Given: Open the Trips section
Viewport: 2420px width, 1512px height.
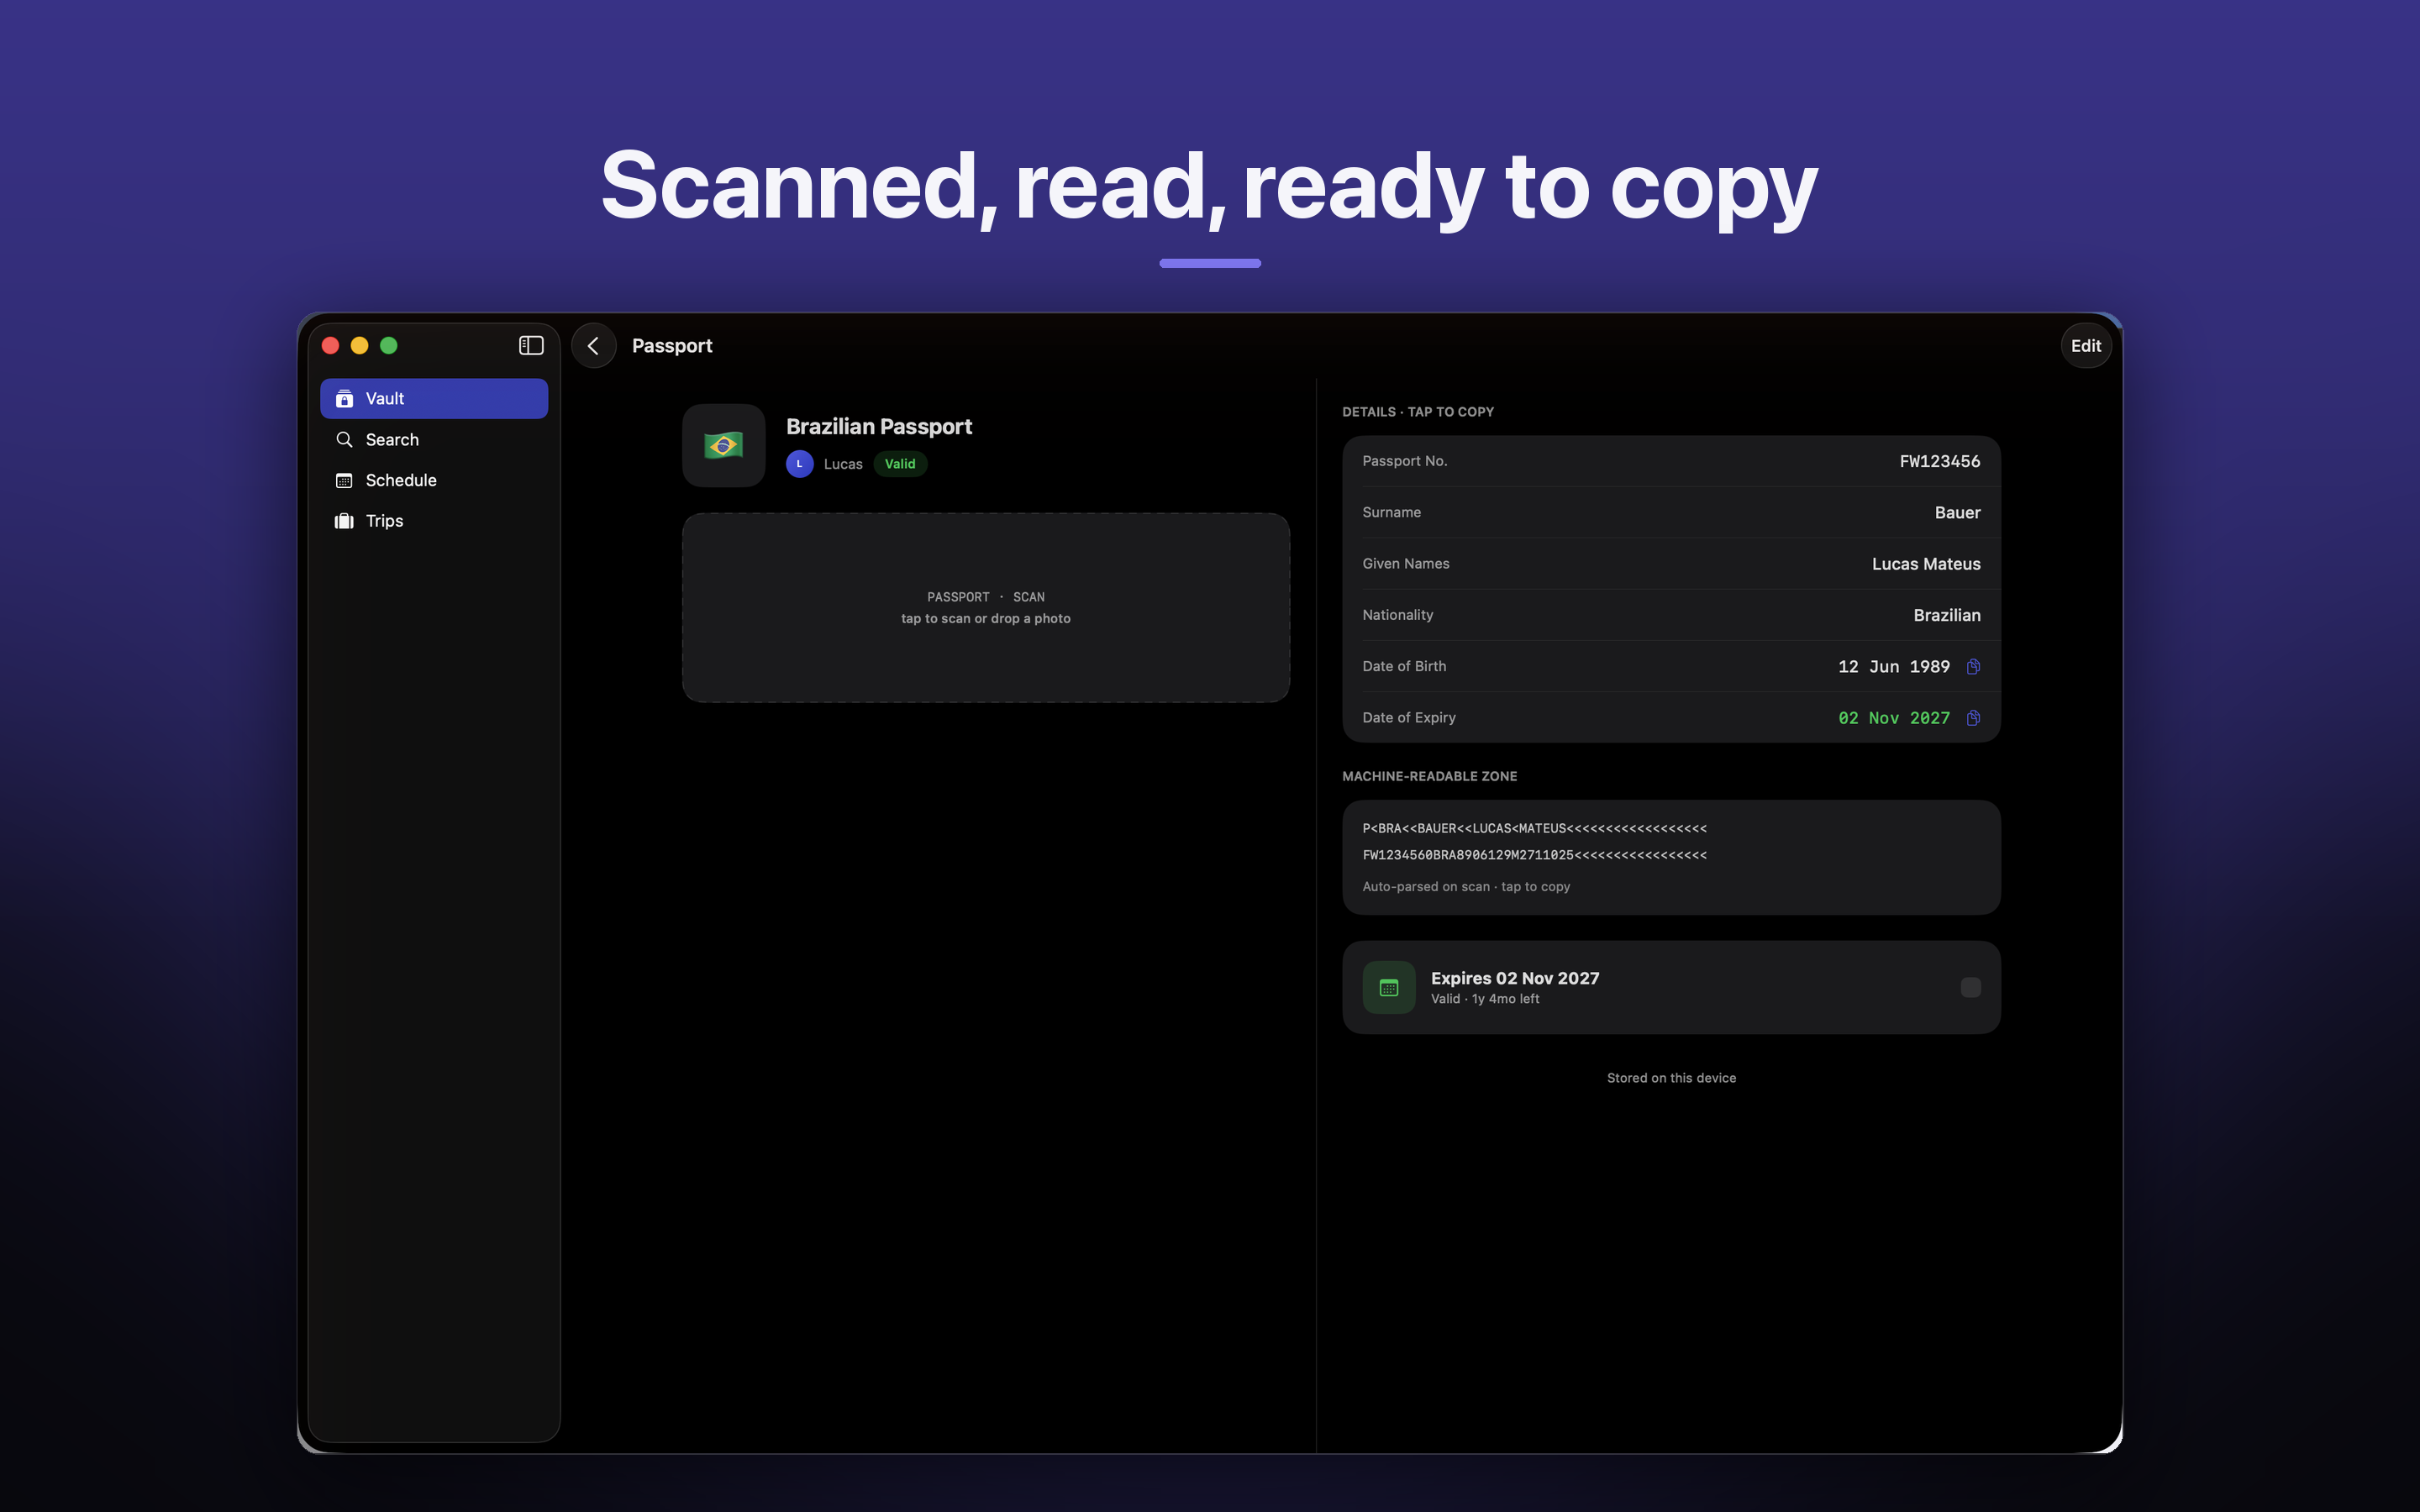Looking at the screenshot, I should (x=434, y=521).
